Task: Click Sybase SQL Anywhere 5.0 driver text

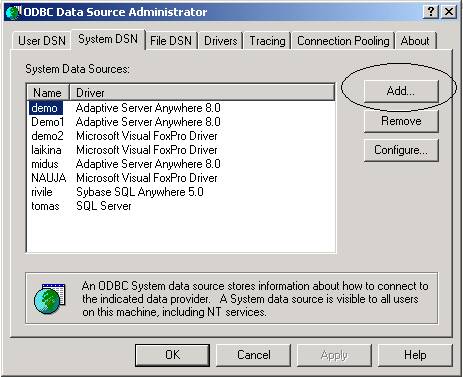Action: 140,192
